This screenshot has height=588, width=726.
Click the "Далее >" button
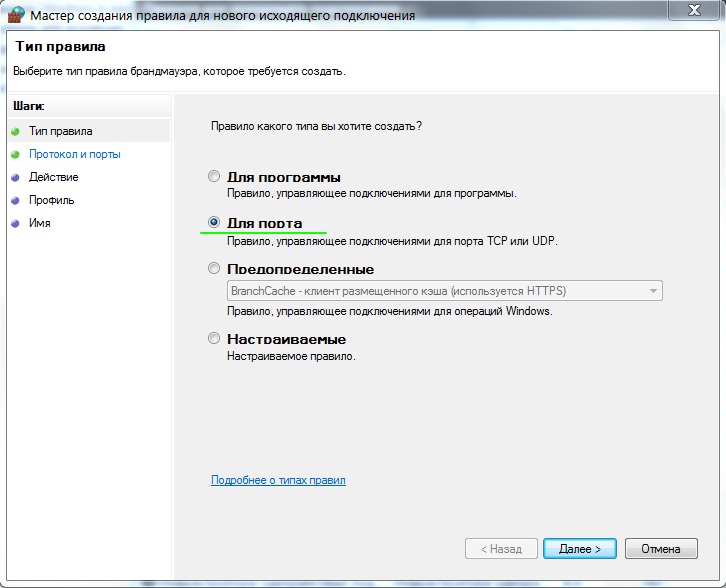click(580, 549)
